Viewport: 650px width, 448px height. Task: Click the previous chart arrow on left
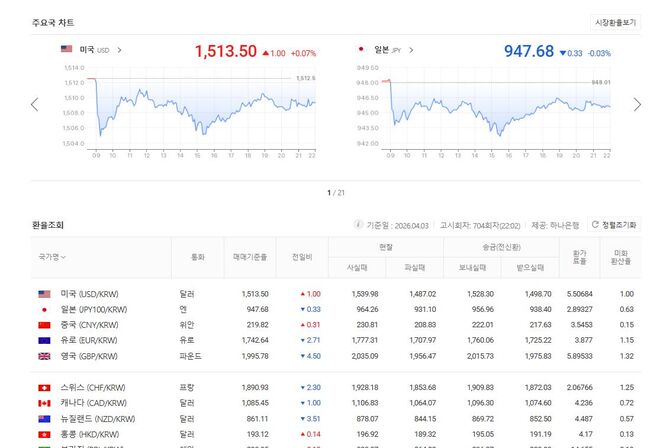coord(34,104)
